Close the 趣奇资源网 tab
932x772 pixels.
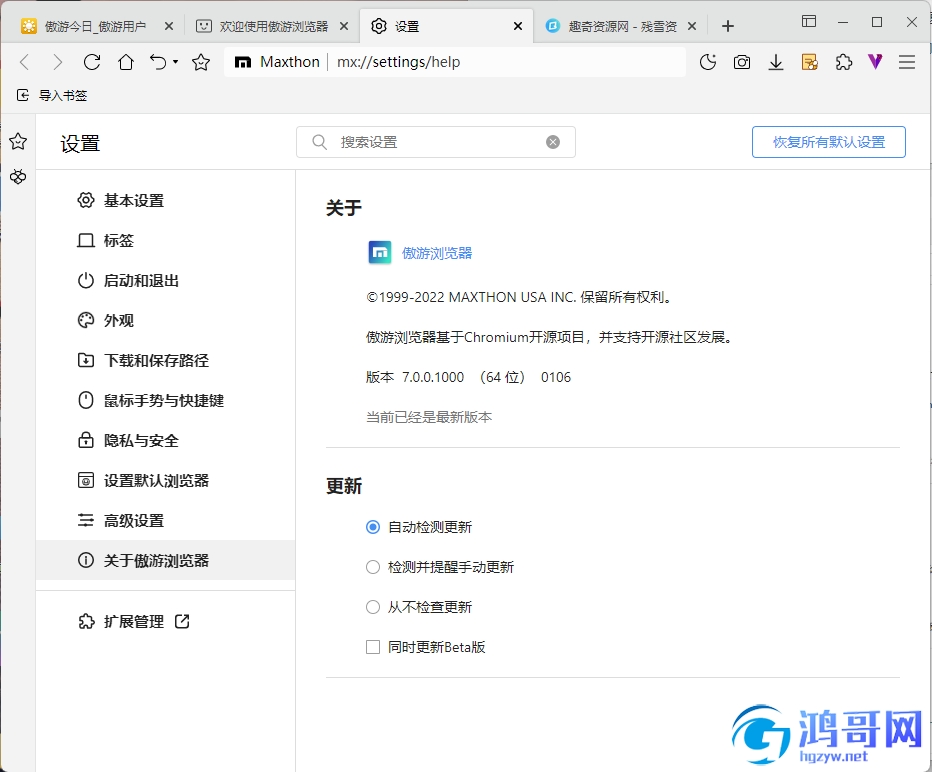pyautogui.click(x=692, y=26)
